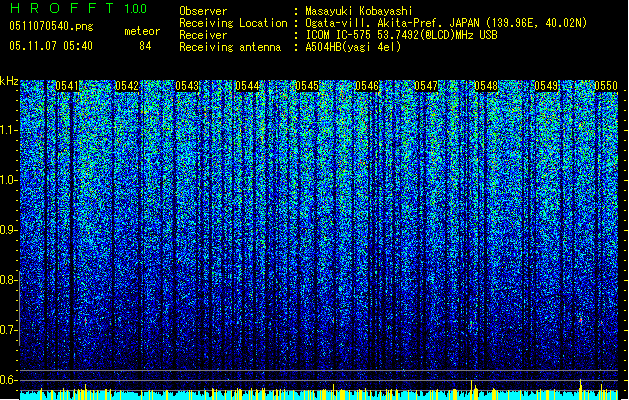Click the 1.1 frequency axis label
The height and width of the screenshot is (400, 629).
8,130
